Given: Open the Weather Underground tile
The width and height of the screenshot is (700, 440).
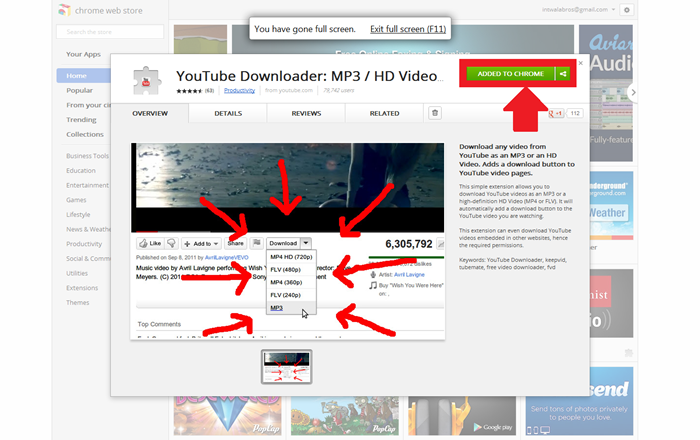Looking at the screenshot, I should coord(611,206).
